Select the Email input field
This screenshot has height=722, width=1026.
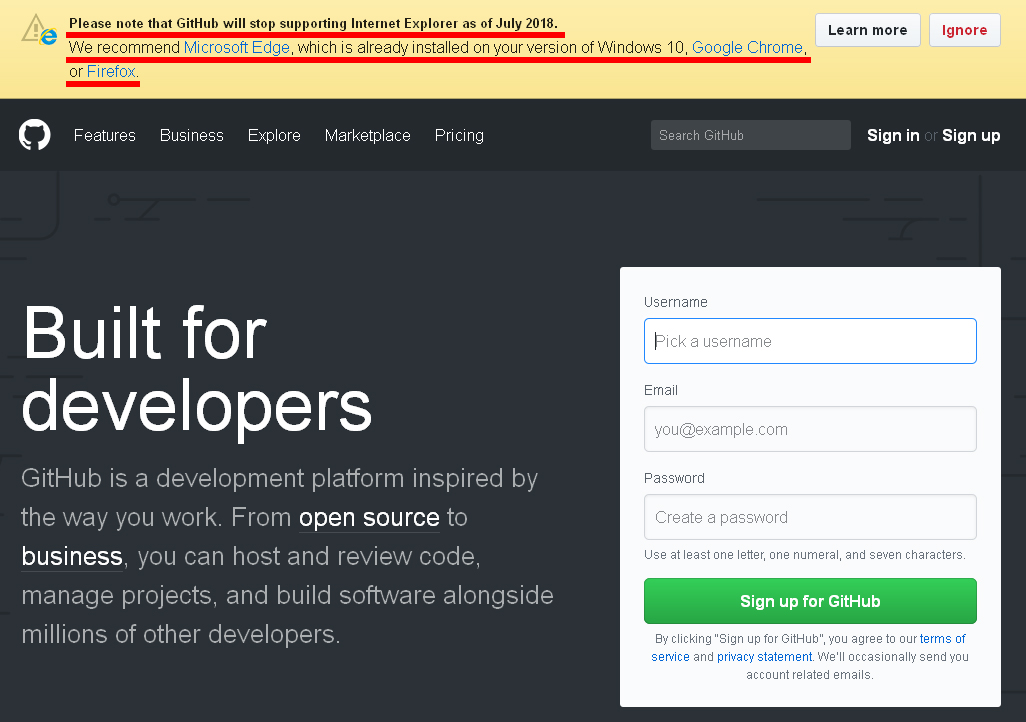810,429
